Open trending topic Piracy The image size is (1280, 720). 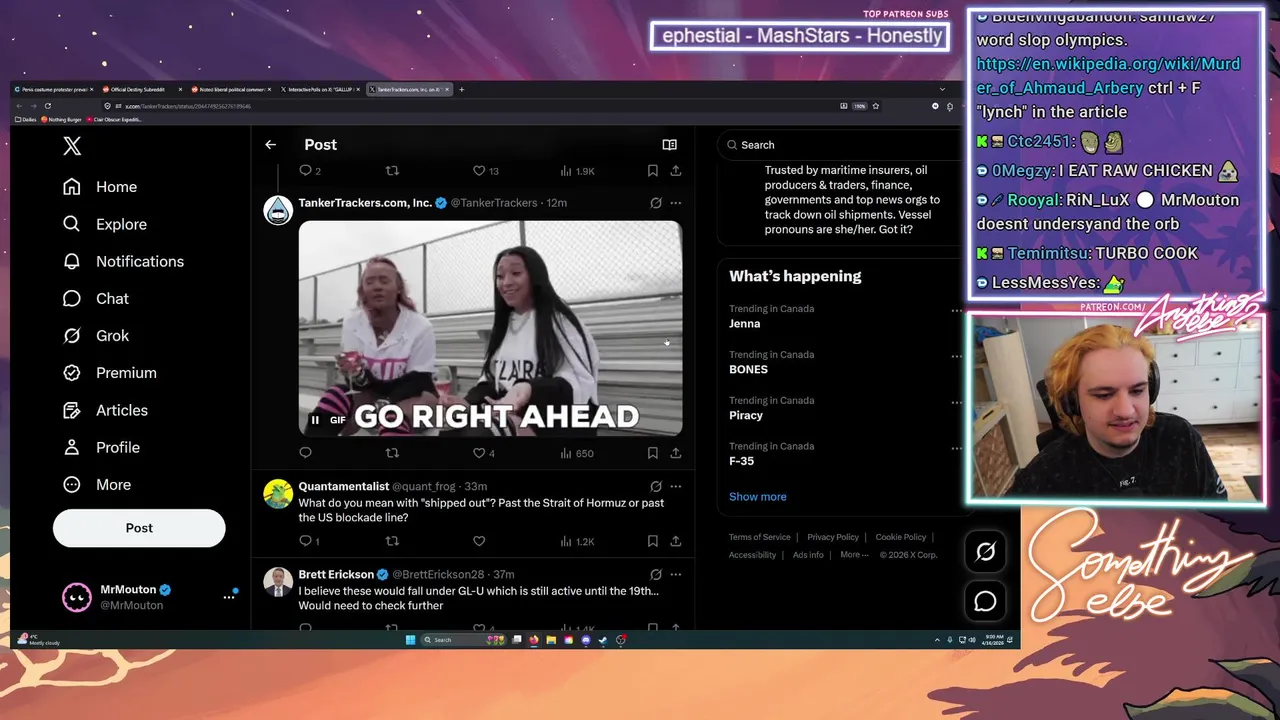click(746, 415)
